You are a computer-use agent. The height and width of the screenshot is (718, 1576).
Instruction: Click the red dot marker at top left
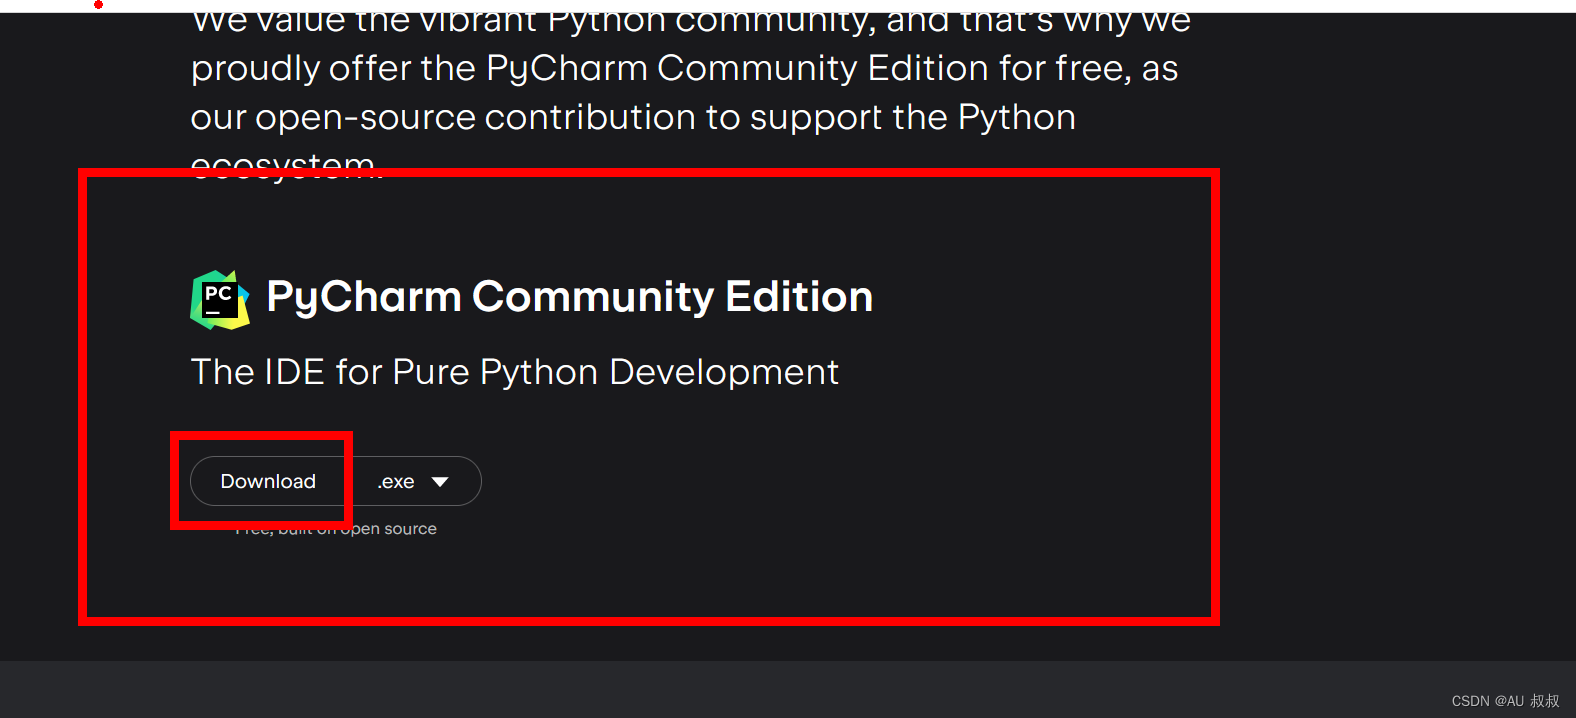coord(97,5)
